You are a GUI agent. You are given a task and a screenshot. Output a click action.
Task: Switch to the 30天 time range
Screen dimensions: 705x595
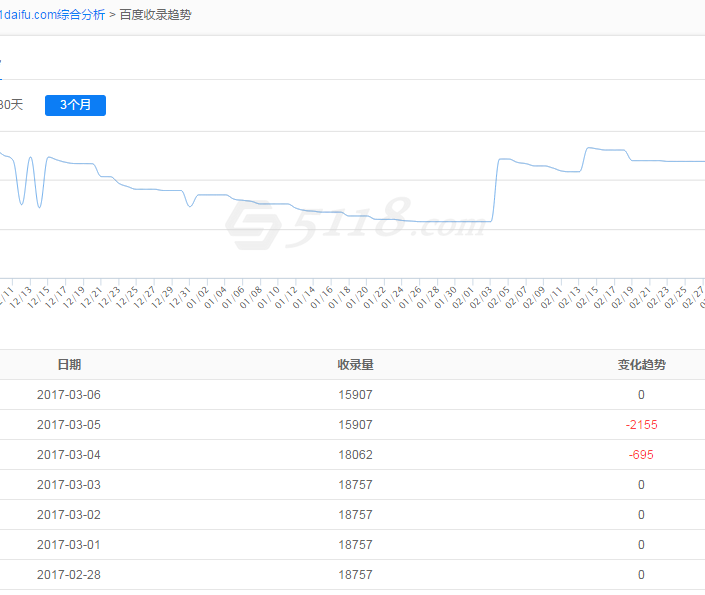click(x=11, y=105)
